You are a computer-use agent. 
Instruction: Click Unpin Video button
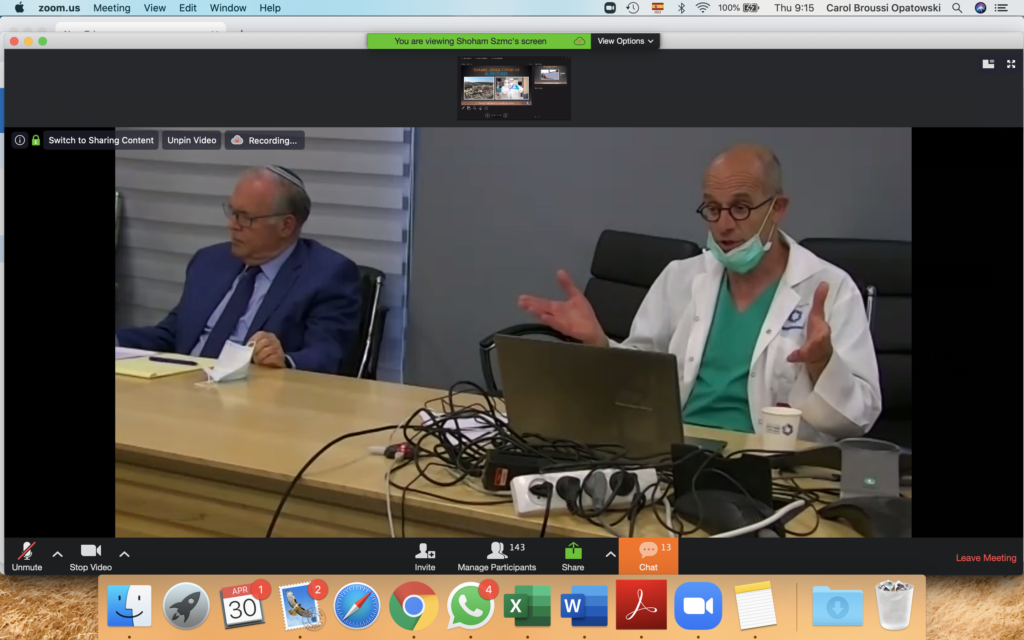[191, 140]
